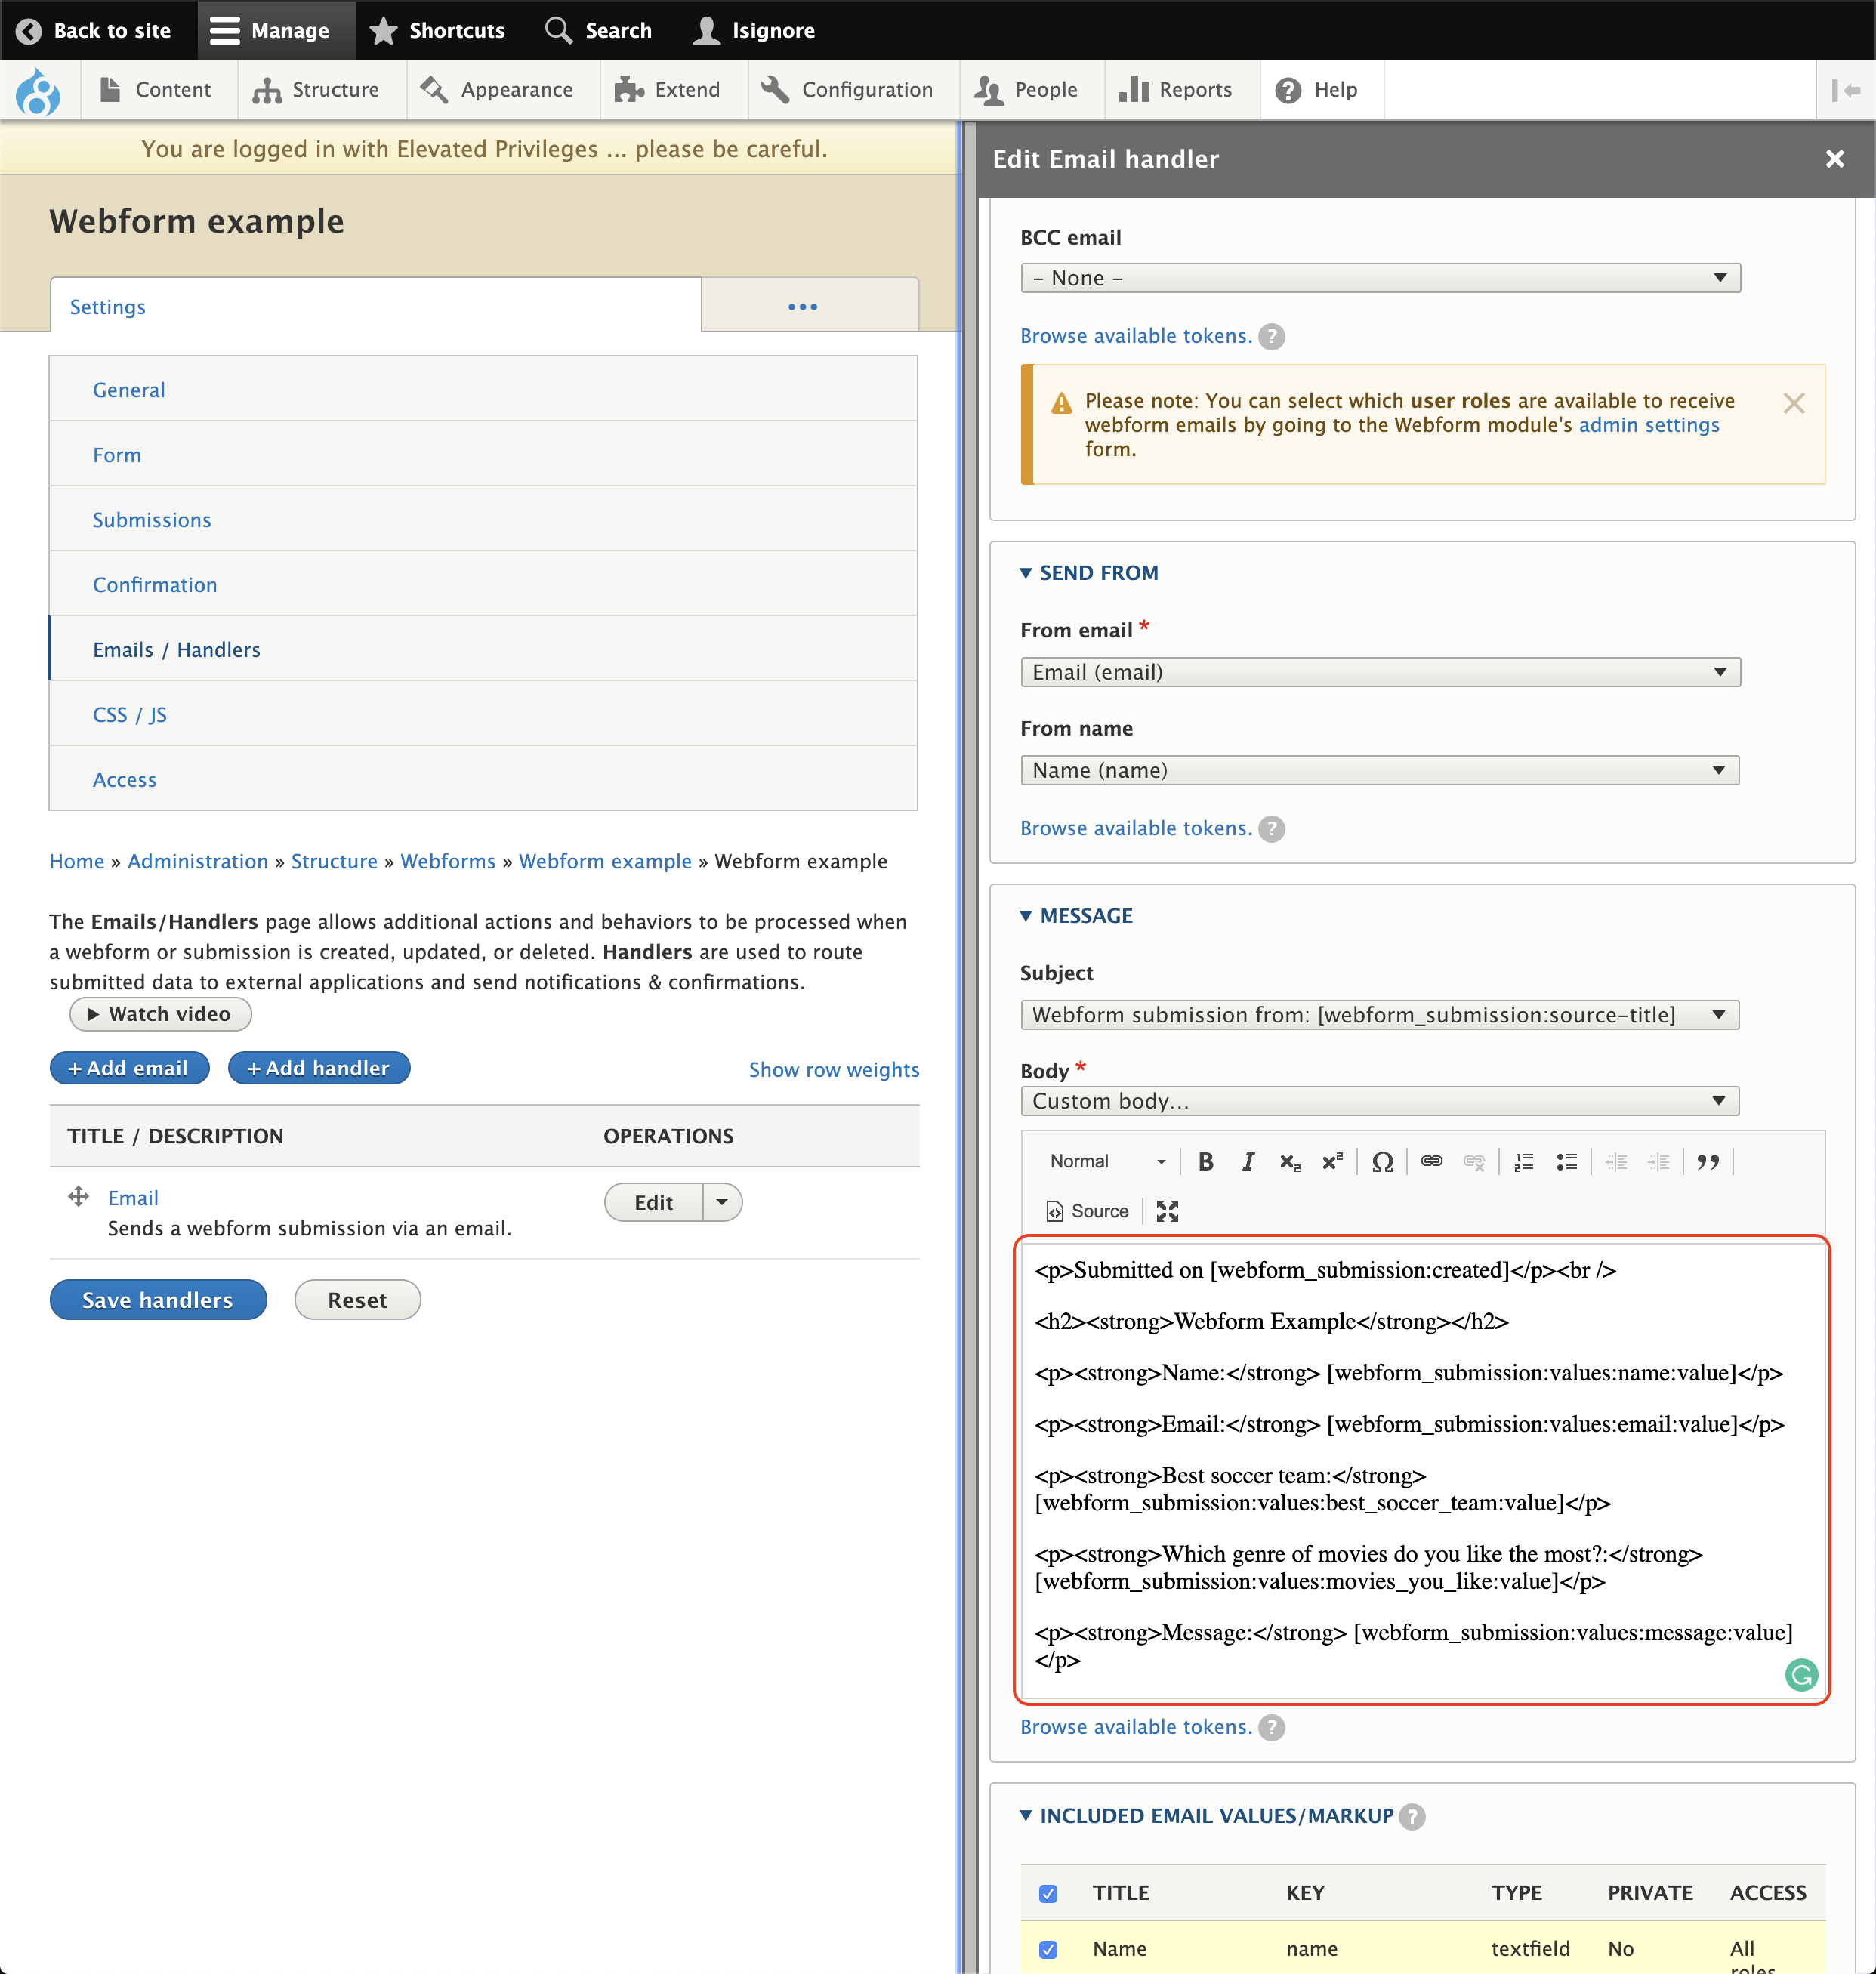Insert link using chain icon
This screenshot has width=1876, height=1974.
(1431, 1161)
